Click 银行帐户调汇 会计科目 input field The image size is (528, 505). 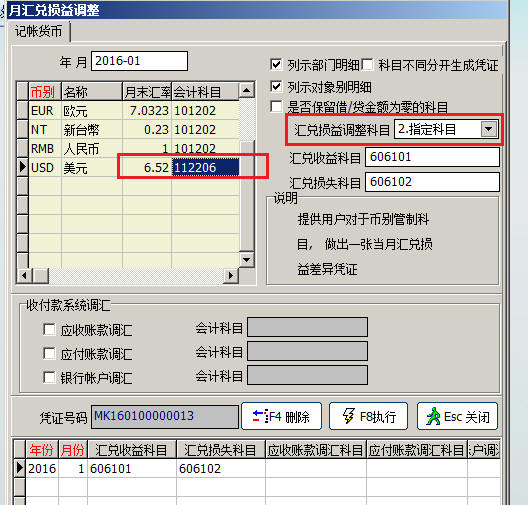click(307, 375)
